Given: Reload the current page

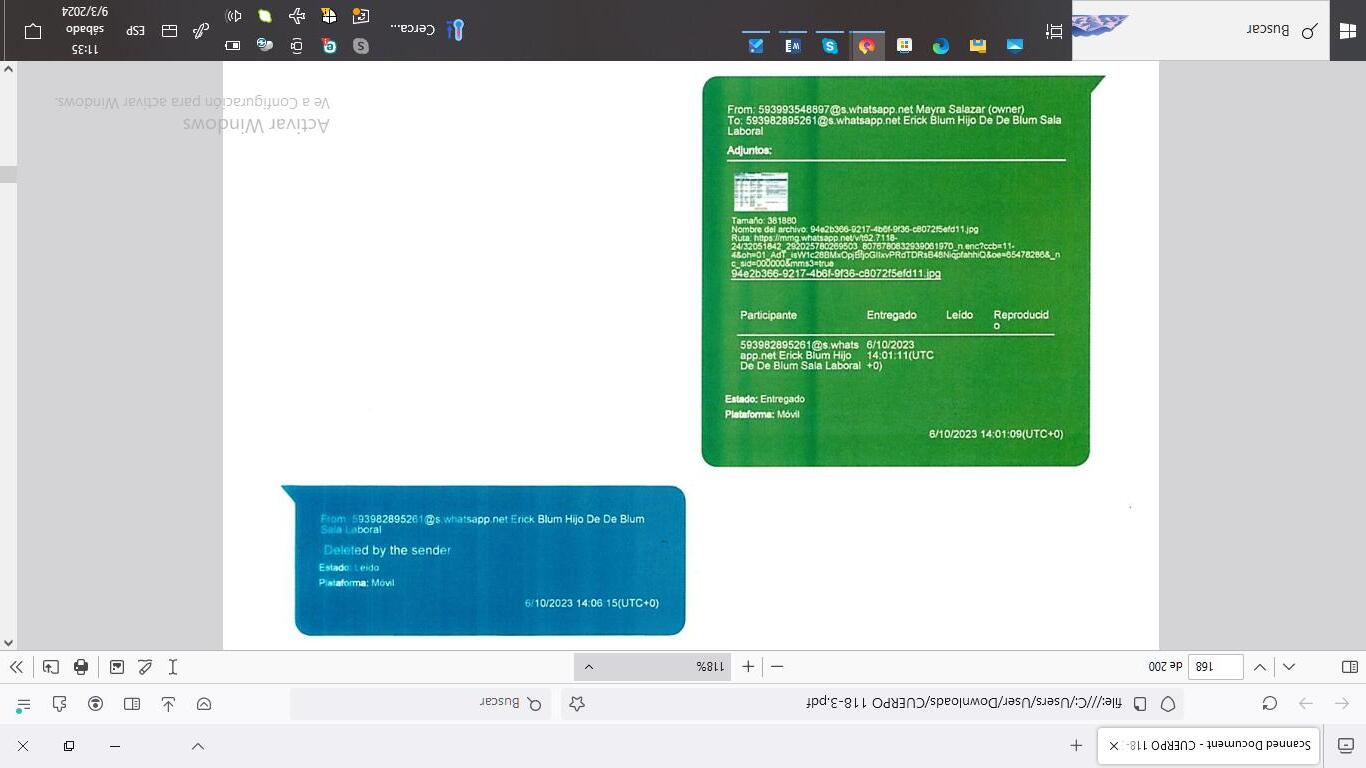Looking at the screenshot, I should (x=1270, y=704).
